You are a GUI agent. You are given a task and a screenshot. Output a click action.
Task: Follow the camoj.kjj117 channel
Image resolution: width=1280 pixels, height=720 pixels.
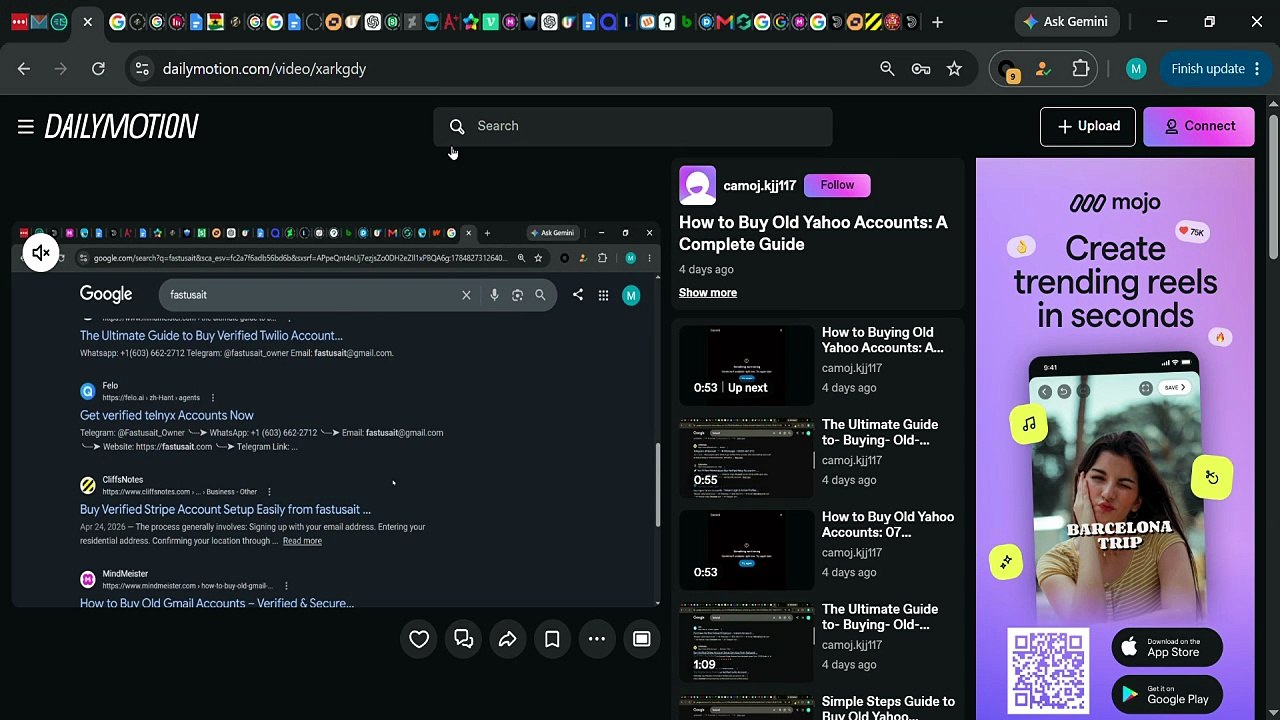pos(837,185)
